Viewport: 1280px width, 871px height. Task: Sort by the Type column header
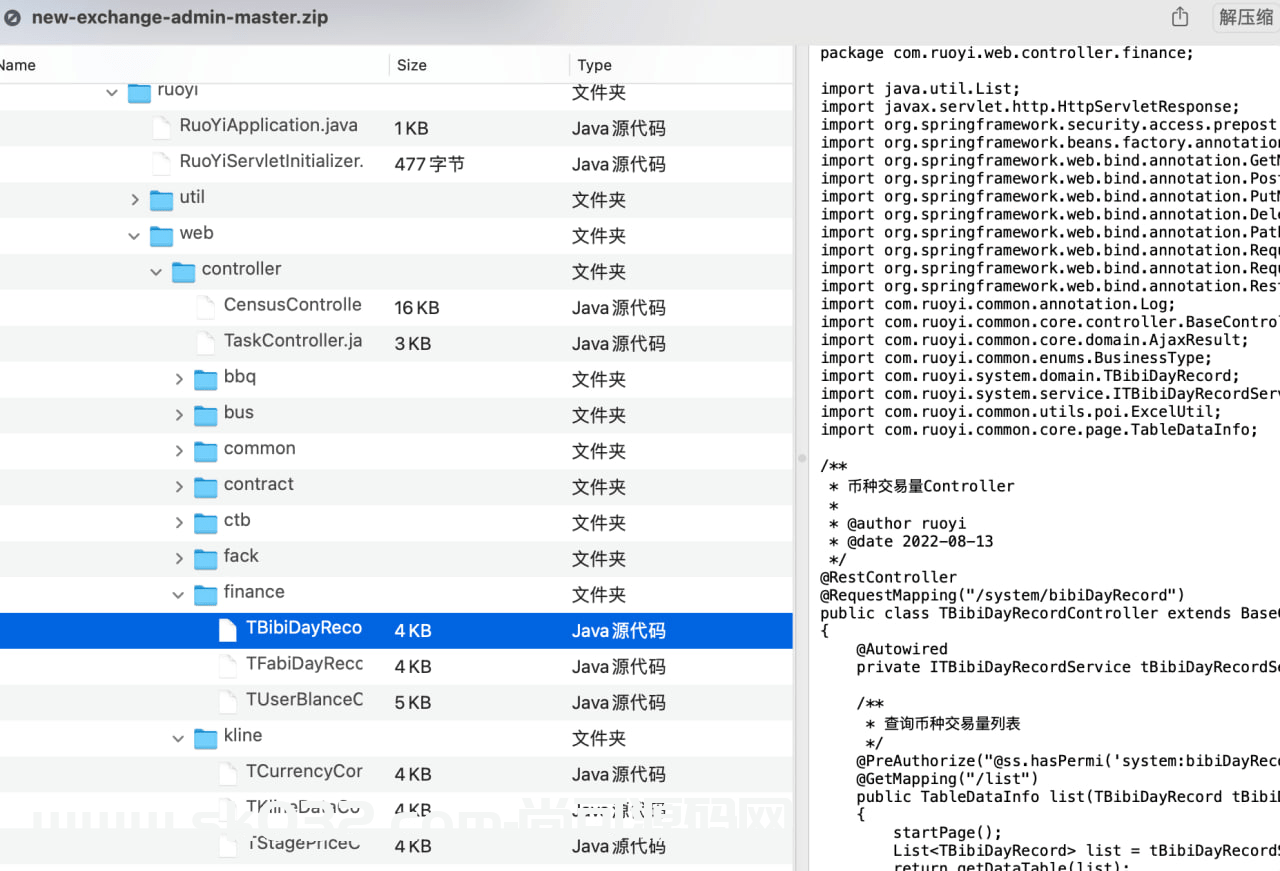(x=595, y=65)
